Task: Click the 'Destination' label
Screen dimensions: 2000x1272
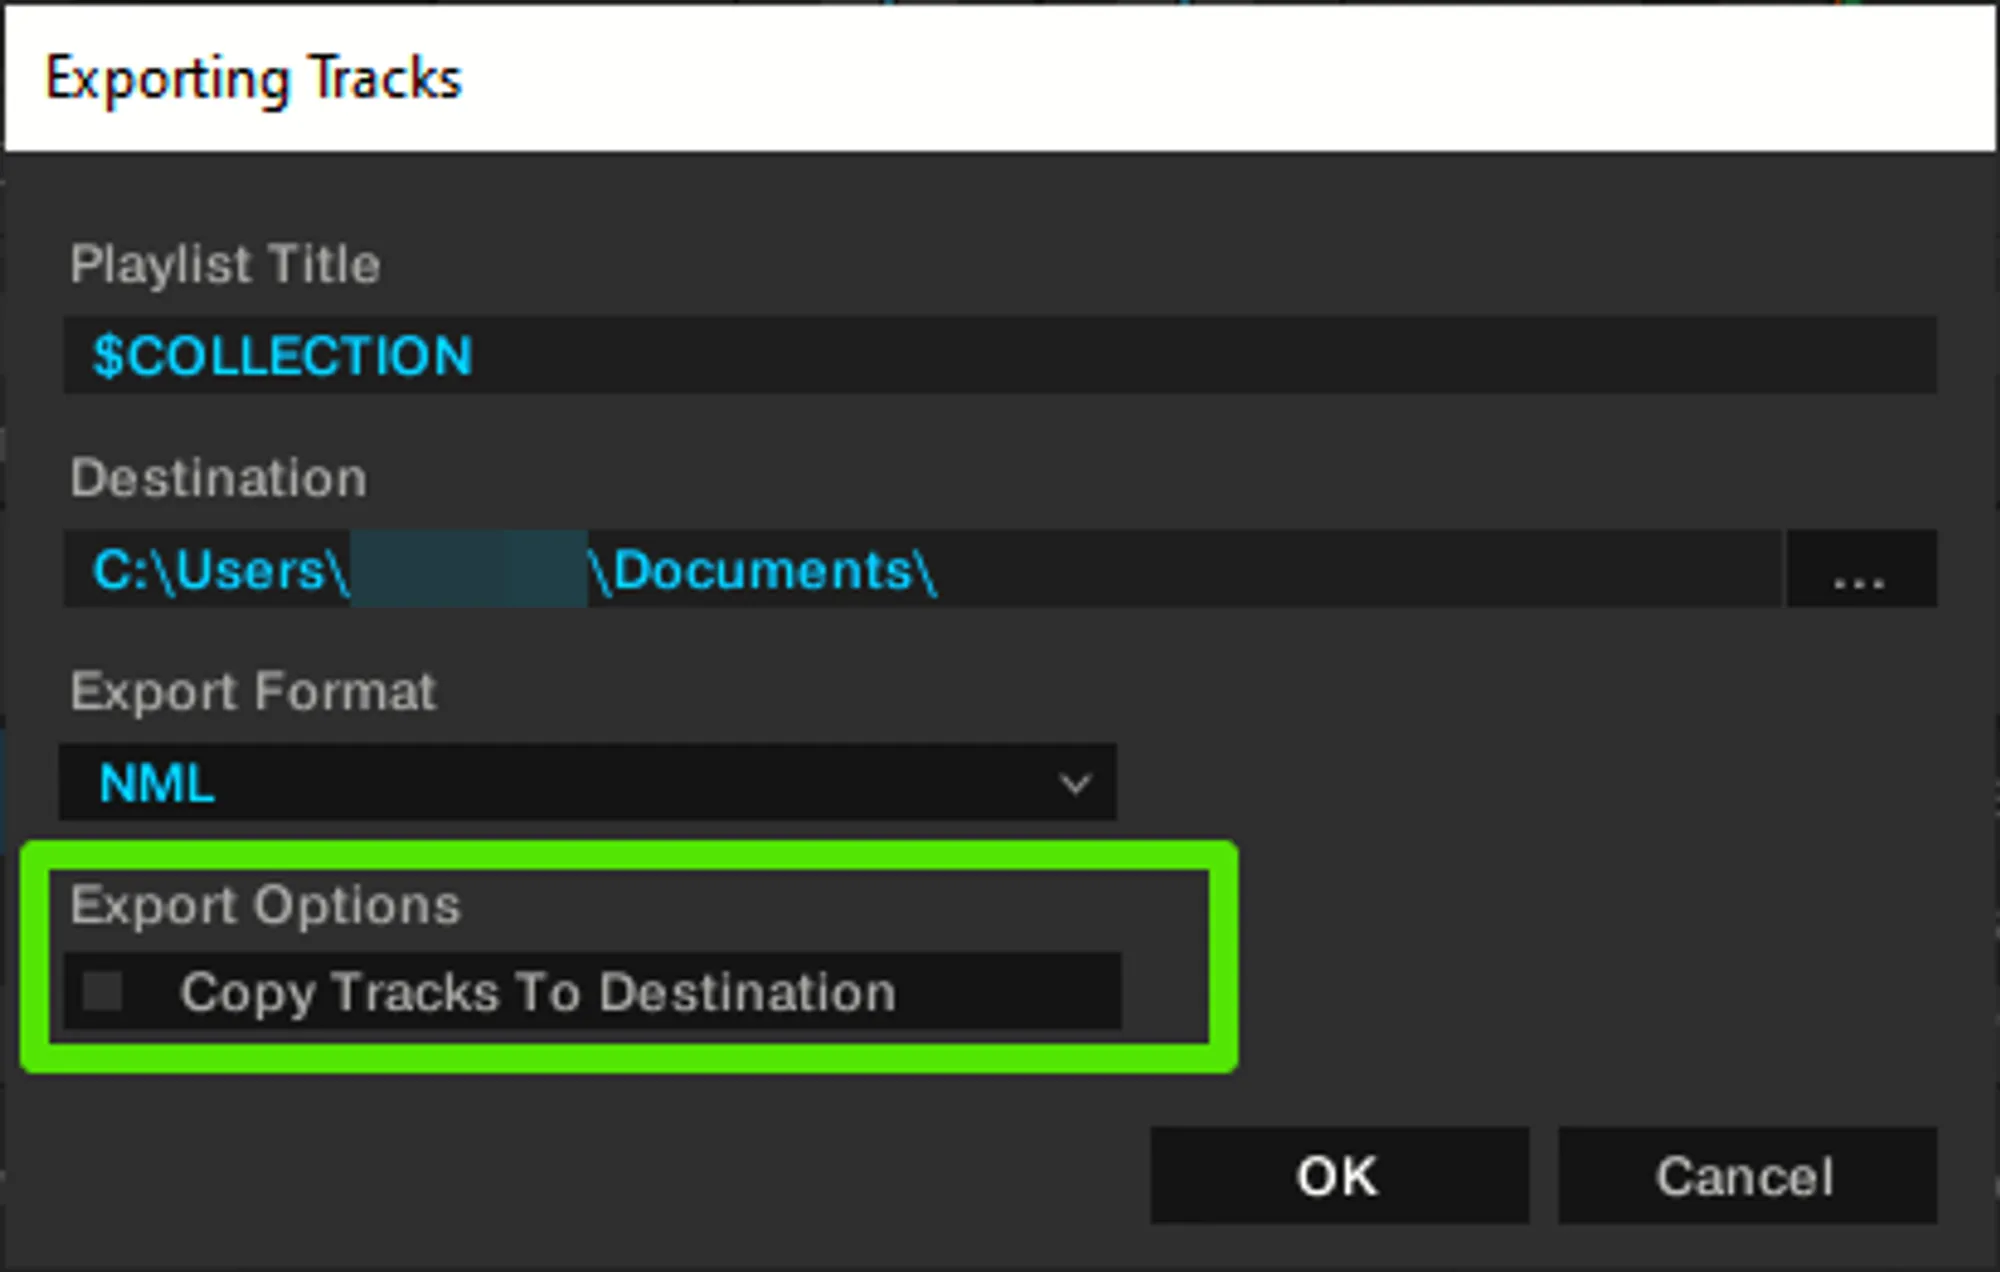Action: [218, 478]
